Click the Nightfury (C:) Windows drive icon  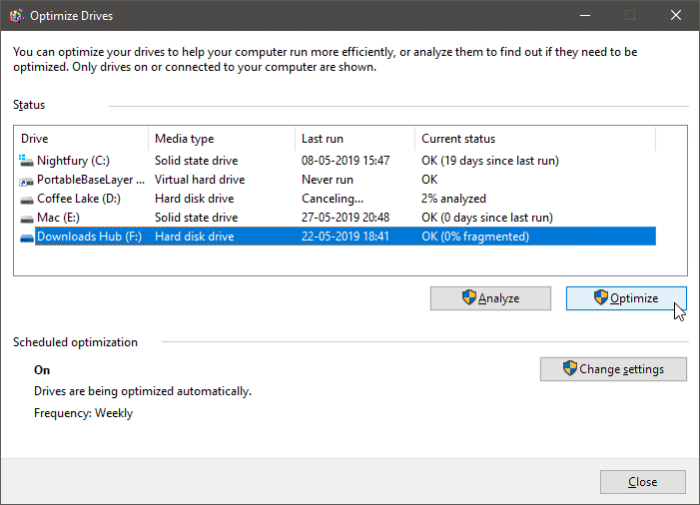pyautogui.click(x=26, y=160)
